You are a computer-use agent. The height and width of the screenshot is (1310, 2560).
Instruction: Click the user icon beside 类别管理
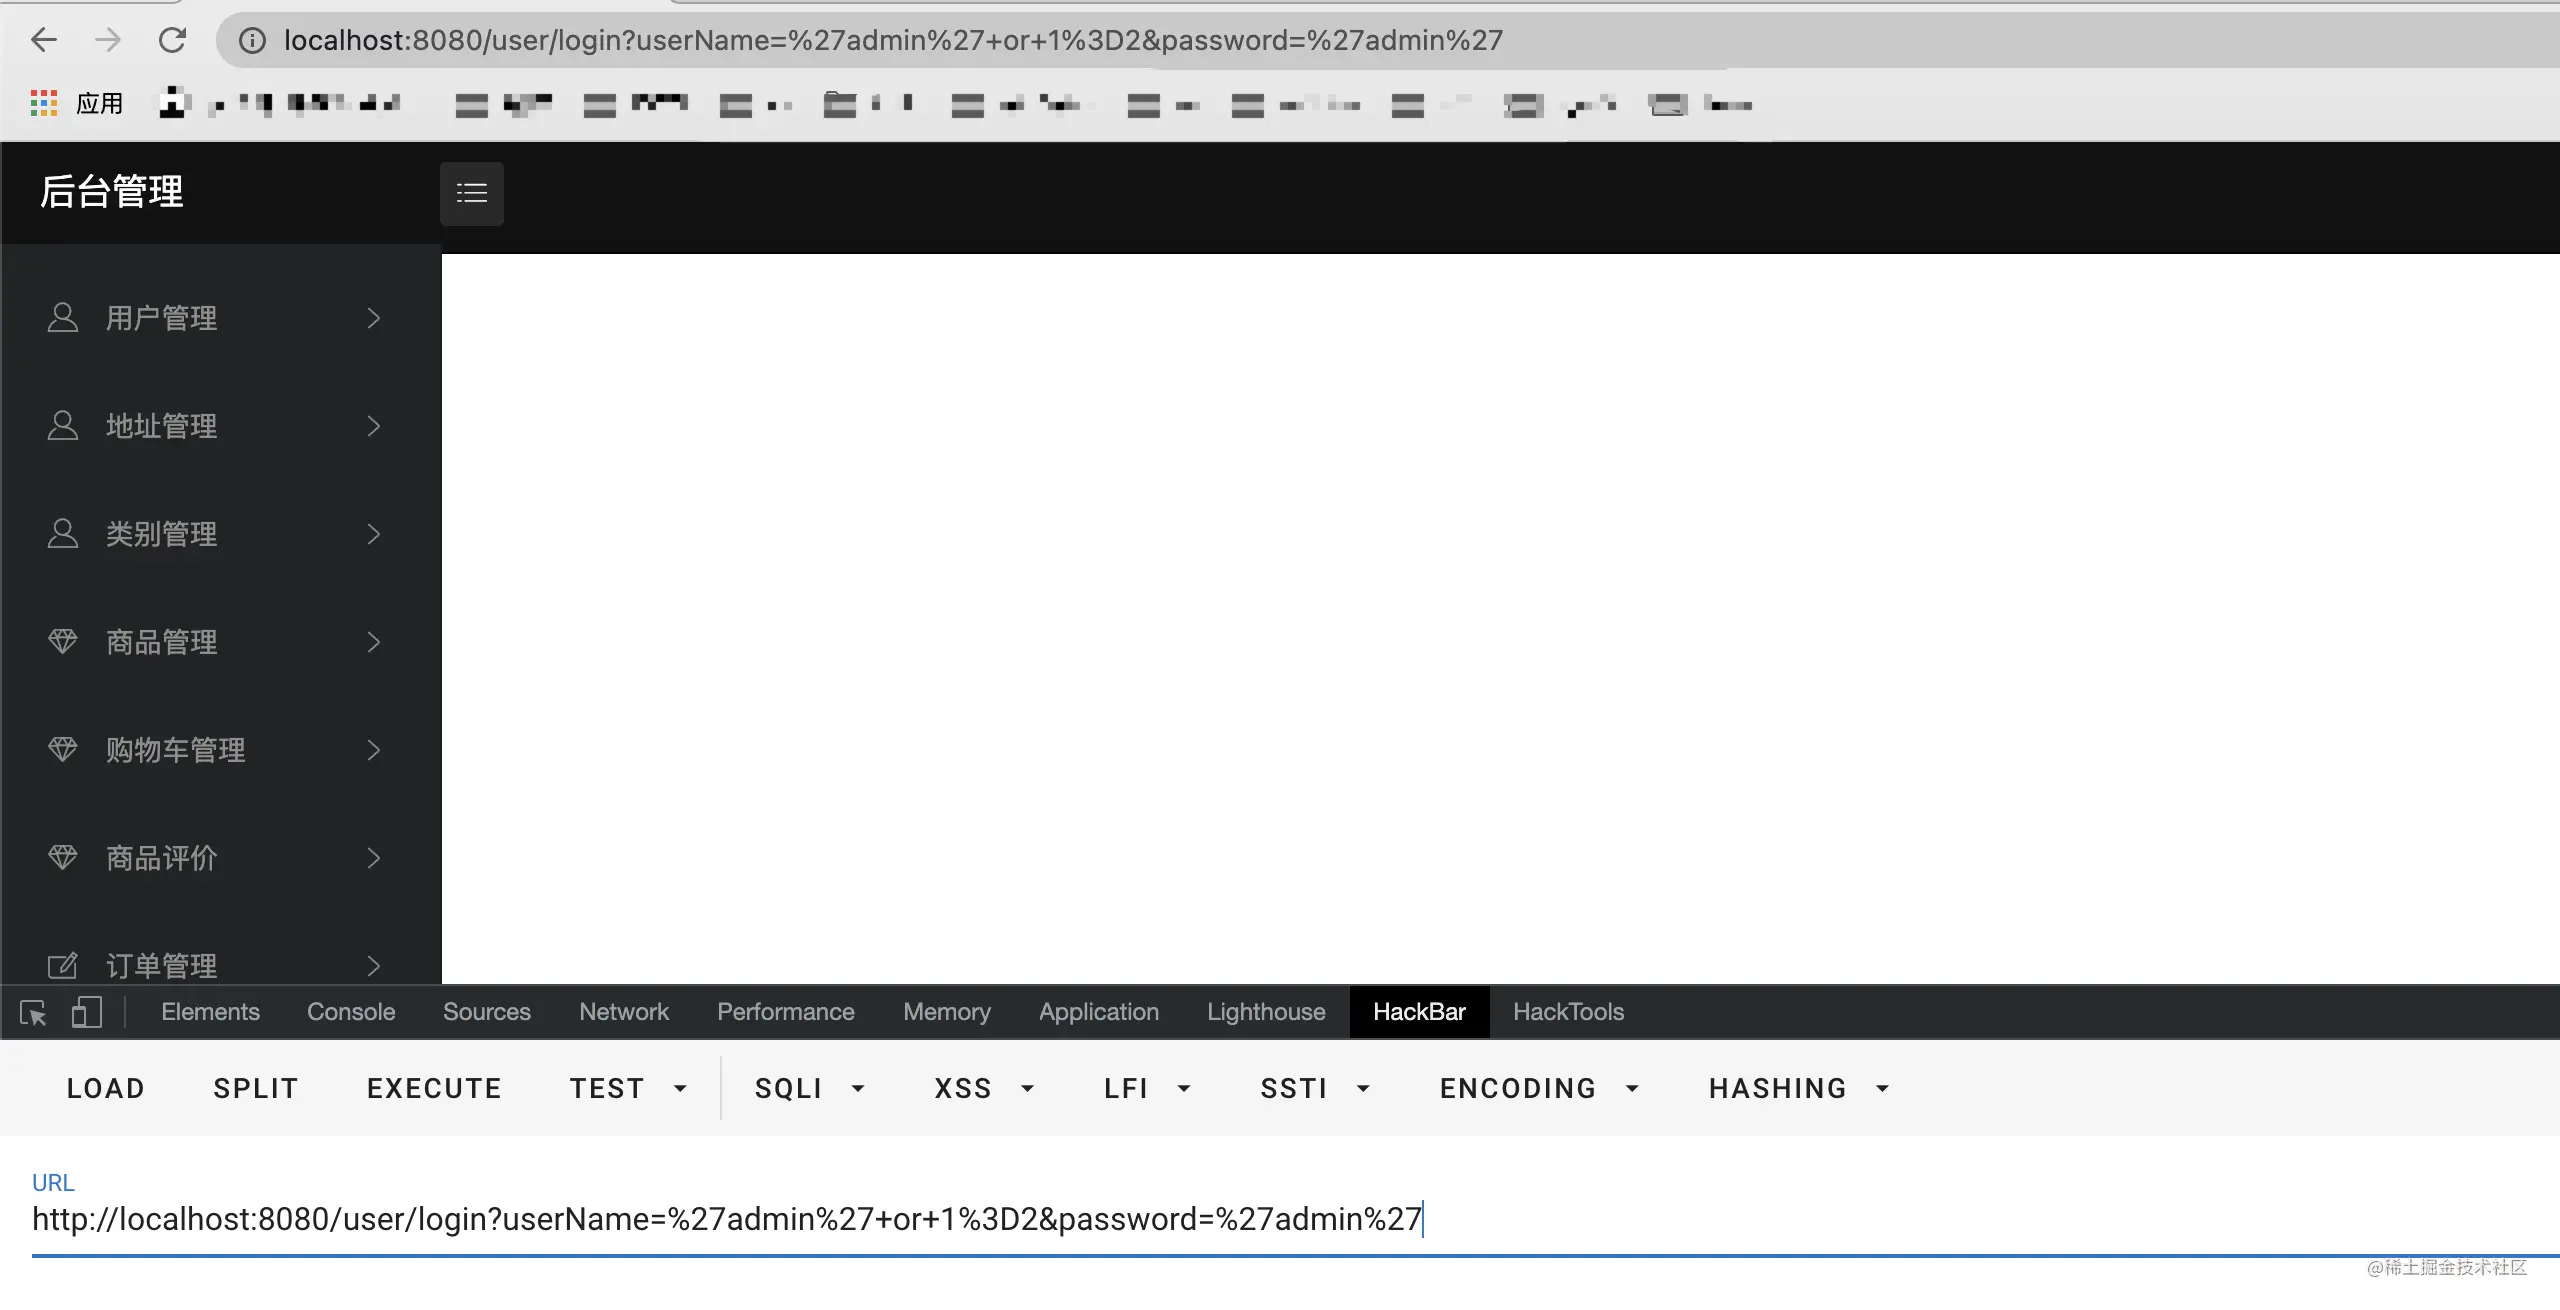click(x=63, y=533)
